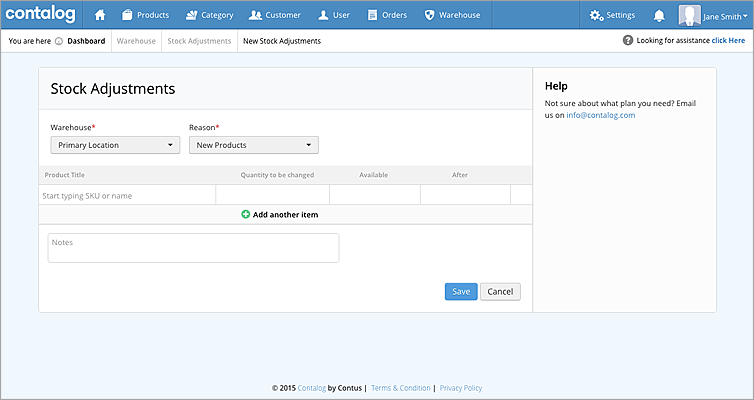The width and height of the screenshot is (754, 400).
Task: Click the notifications bell icon
Action: tap(659, 15)
